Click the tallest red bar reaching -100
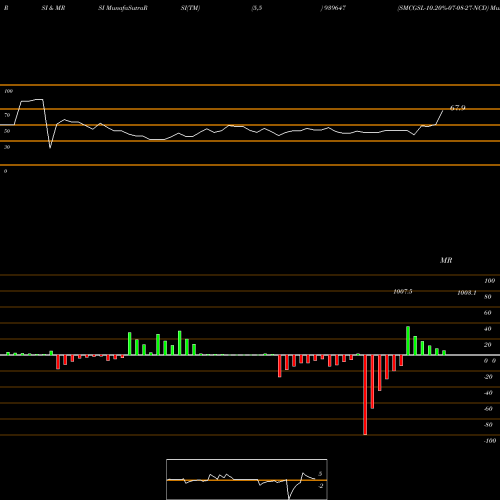This screenshot has width=500, height=500. (x=365, y=395)
